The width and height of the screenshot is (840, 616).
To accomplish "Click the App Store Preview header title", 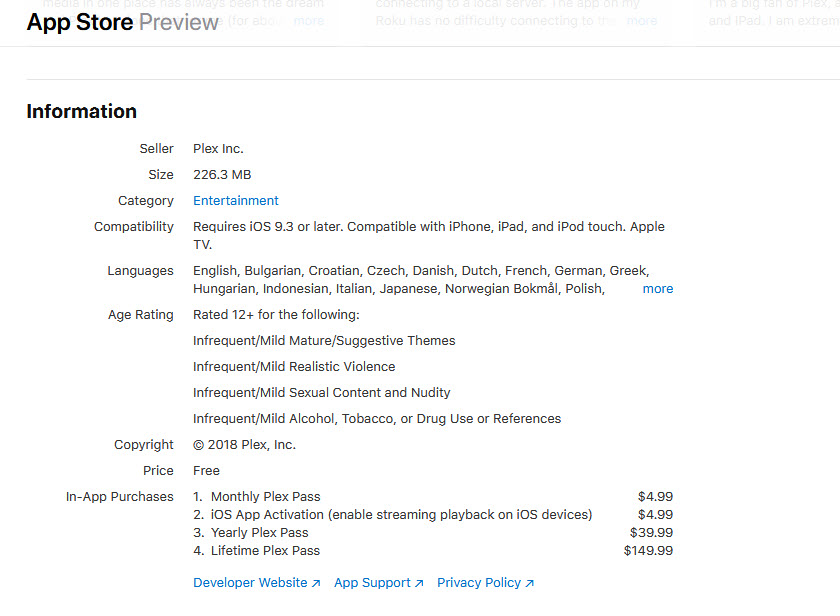I will pos(122,22).
